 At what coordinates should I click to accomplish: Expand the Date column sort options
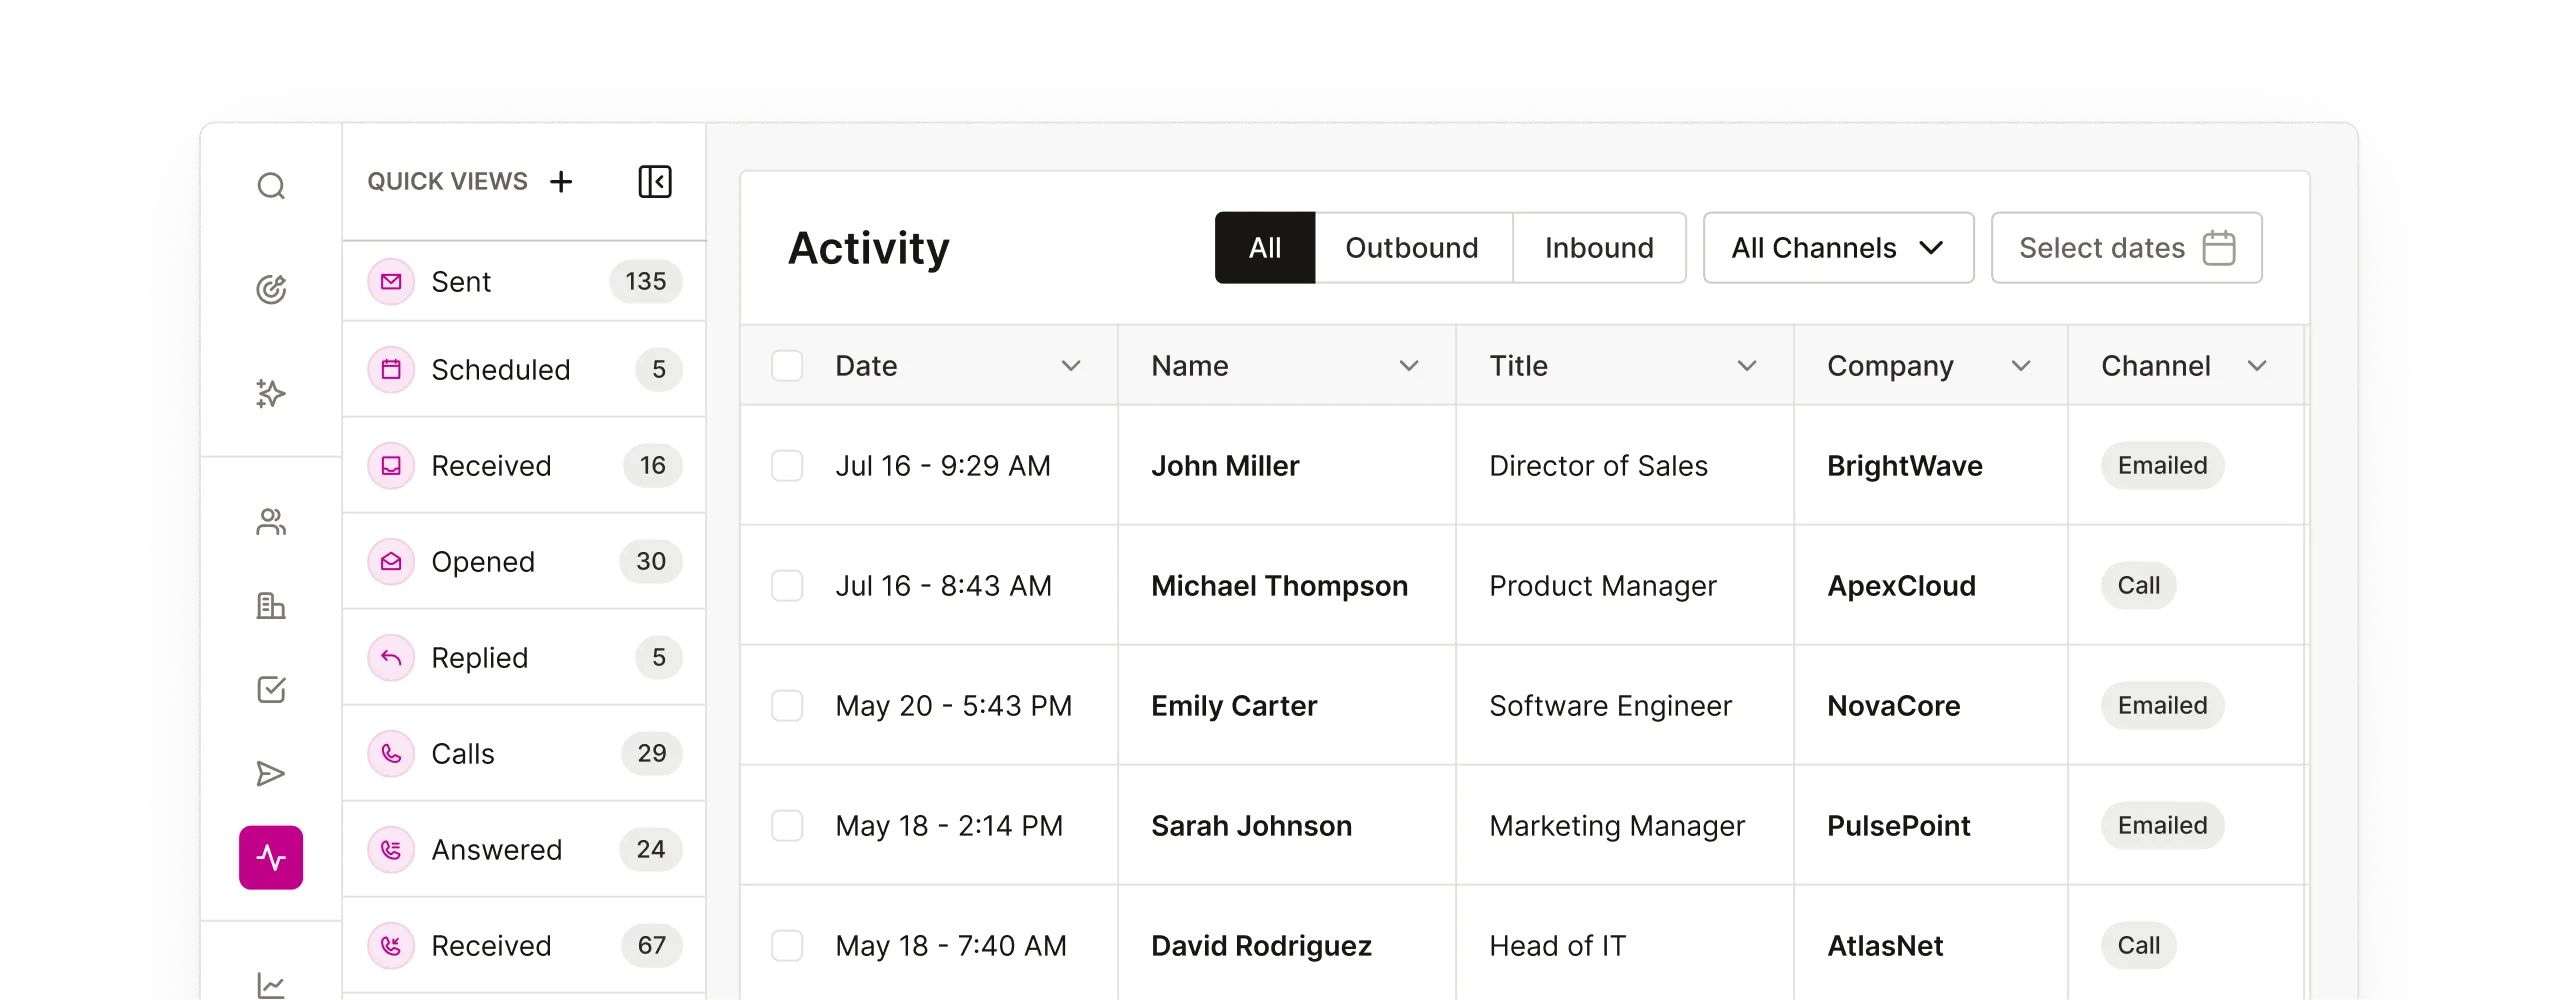coord(1072,366)
